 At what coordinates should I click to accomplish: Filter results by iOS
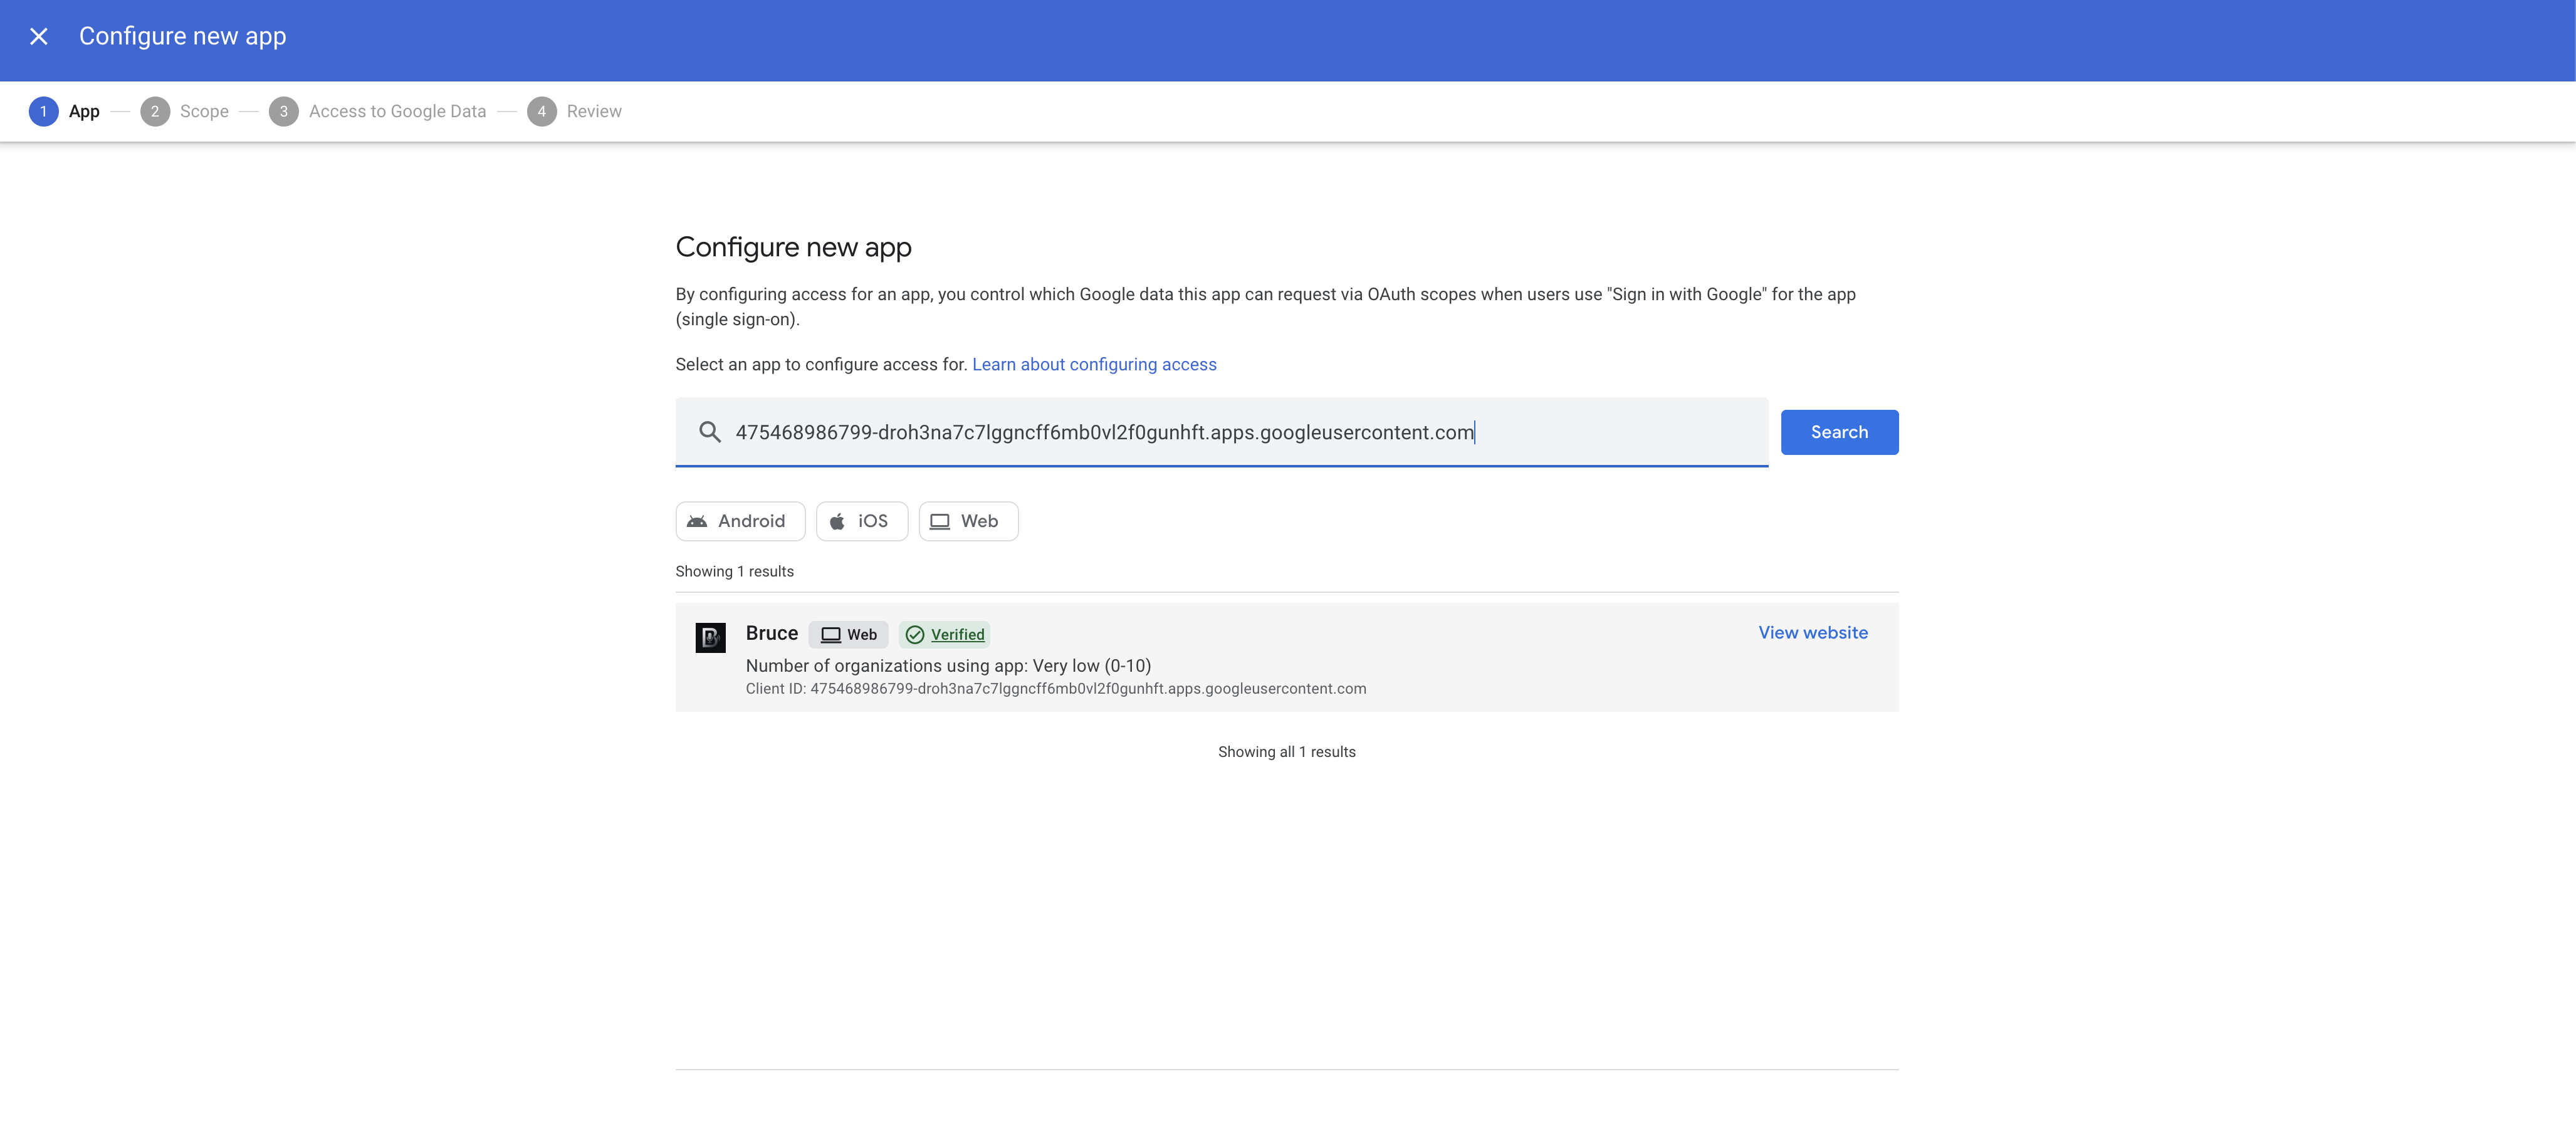click(862, 521)
